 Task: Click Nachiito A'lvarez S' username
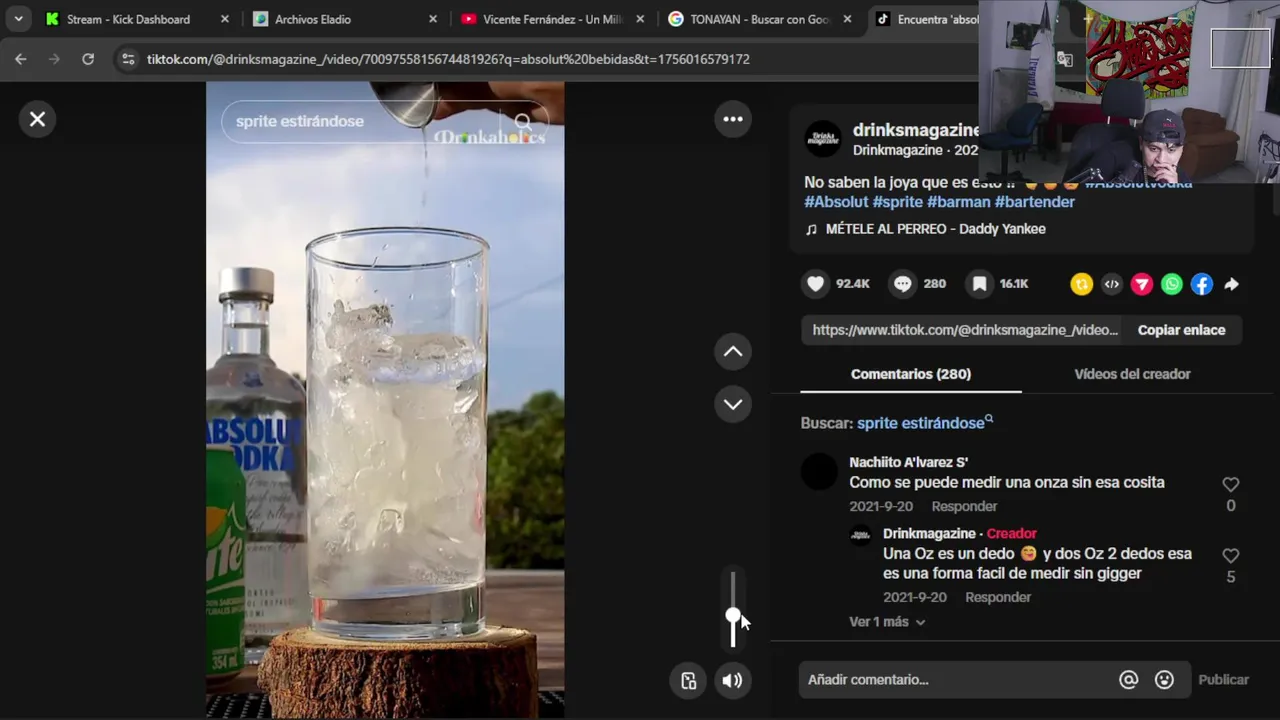click(x=908, y=462)
